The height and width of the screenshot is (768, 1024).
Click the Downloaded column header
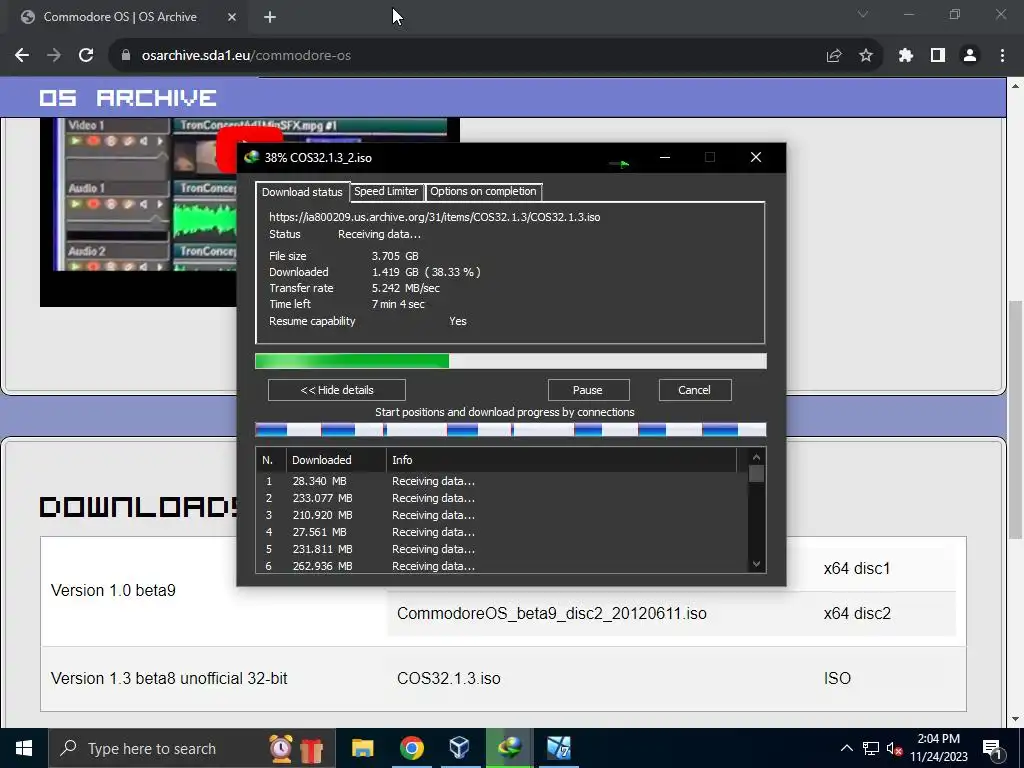(x=336, y=460)
